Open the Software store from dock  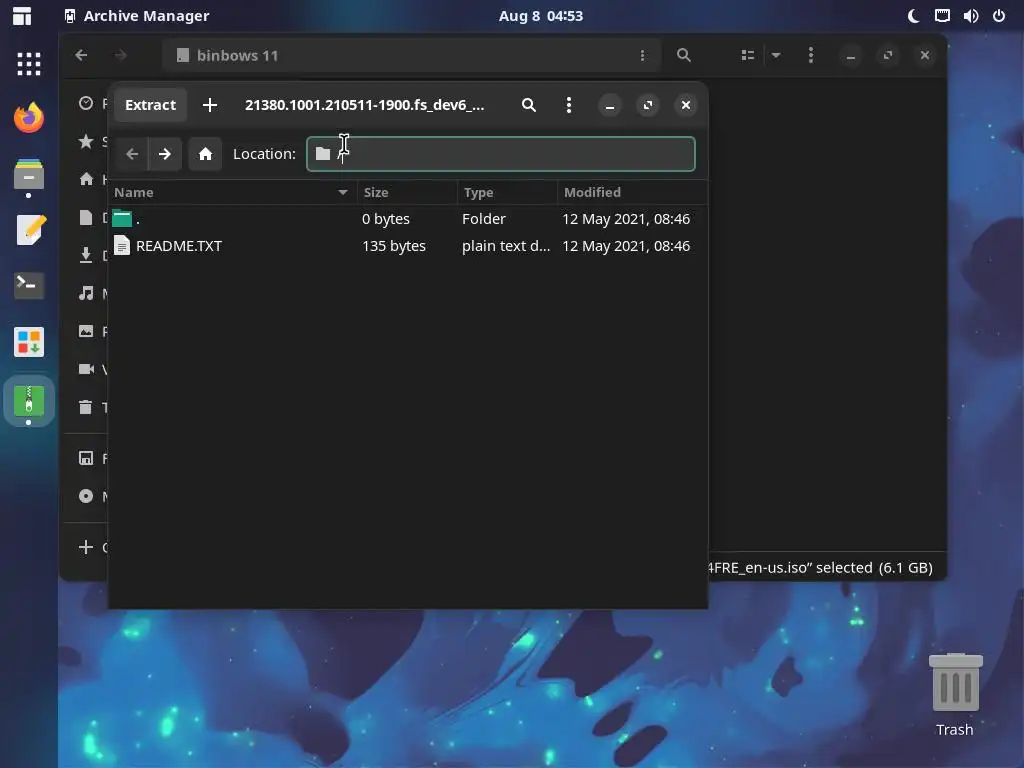pos(29,342)
